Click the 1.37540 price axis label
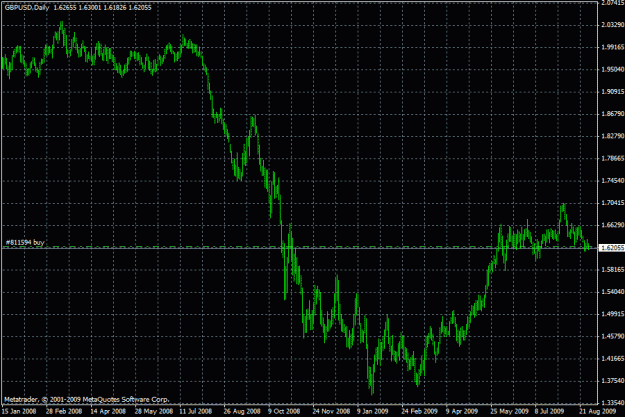625x417 pixels. pyautogui.click(x=613, y=381)
